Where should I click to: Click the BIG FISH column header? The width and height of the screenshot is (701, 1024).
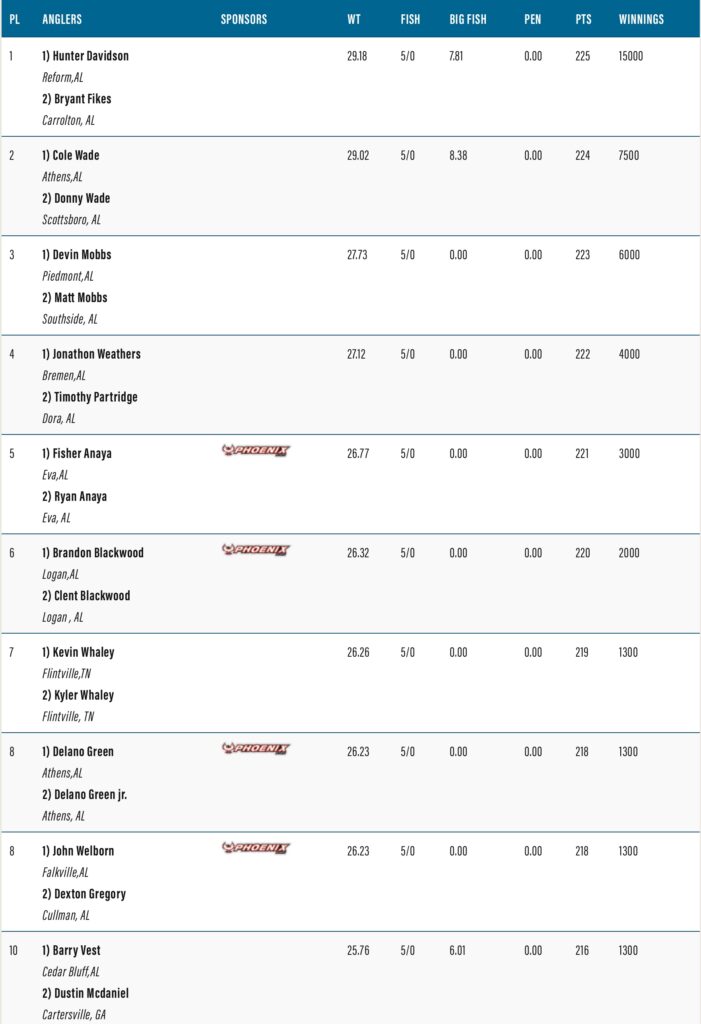point(467,19)
